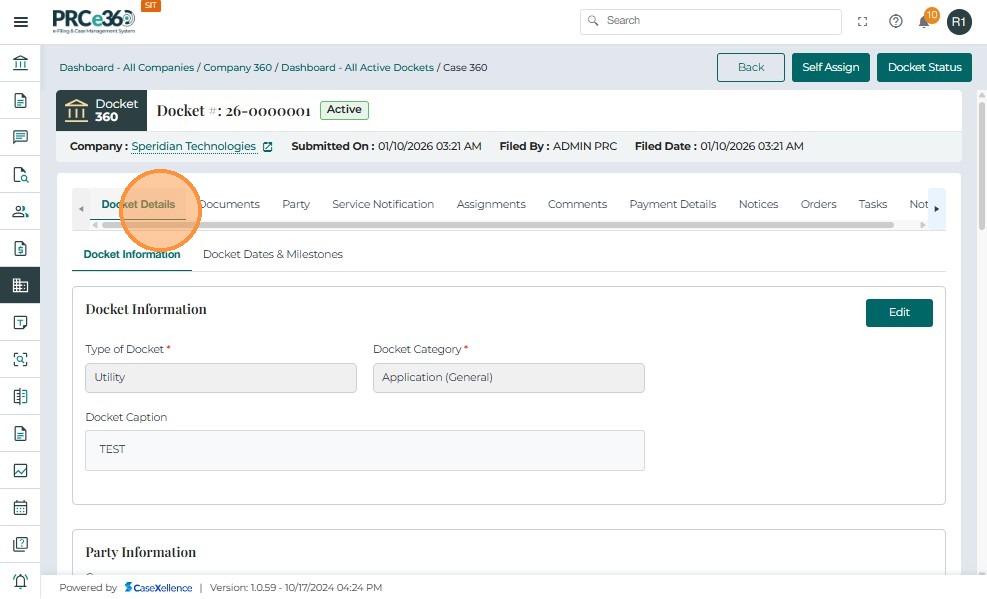This screenshot has width=987, height=599.
Task: Click the alarm bell sidebar icon
Action: pos(20,581)
